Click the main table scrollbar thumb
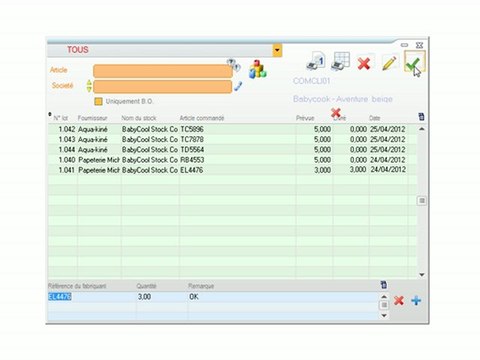The image size is (480, 360). click(x=422, y=201)
